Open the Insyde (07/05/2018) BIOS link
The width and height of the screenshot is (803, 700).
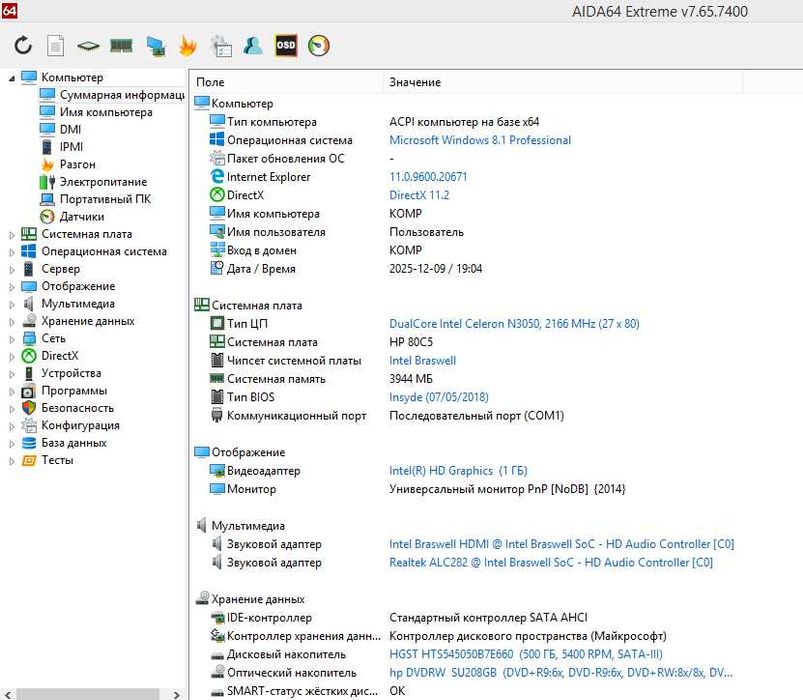point(439,397)
